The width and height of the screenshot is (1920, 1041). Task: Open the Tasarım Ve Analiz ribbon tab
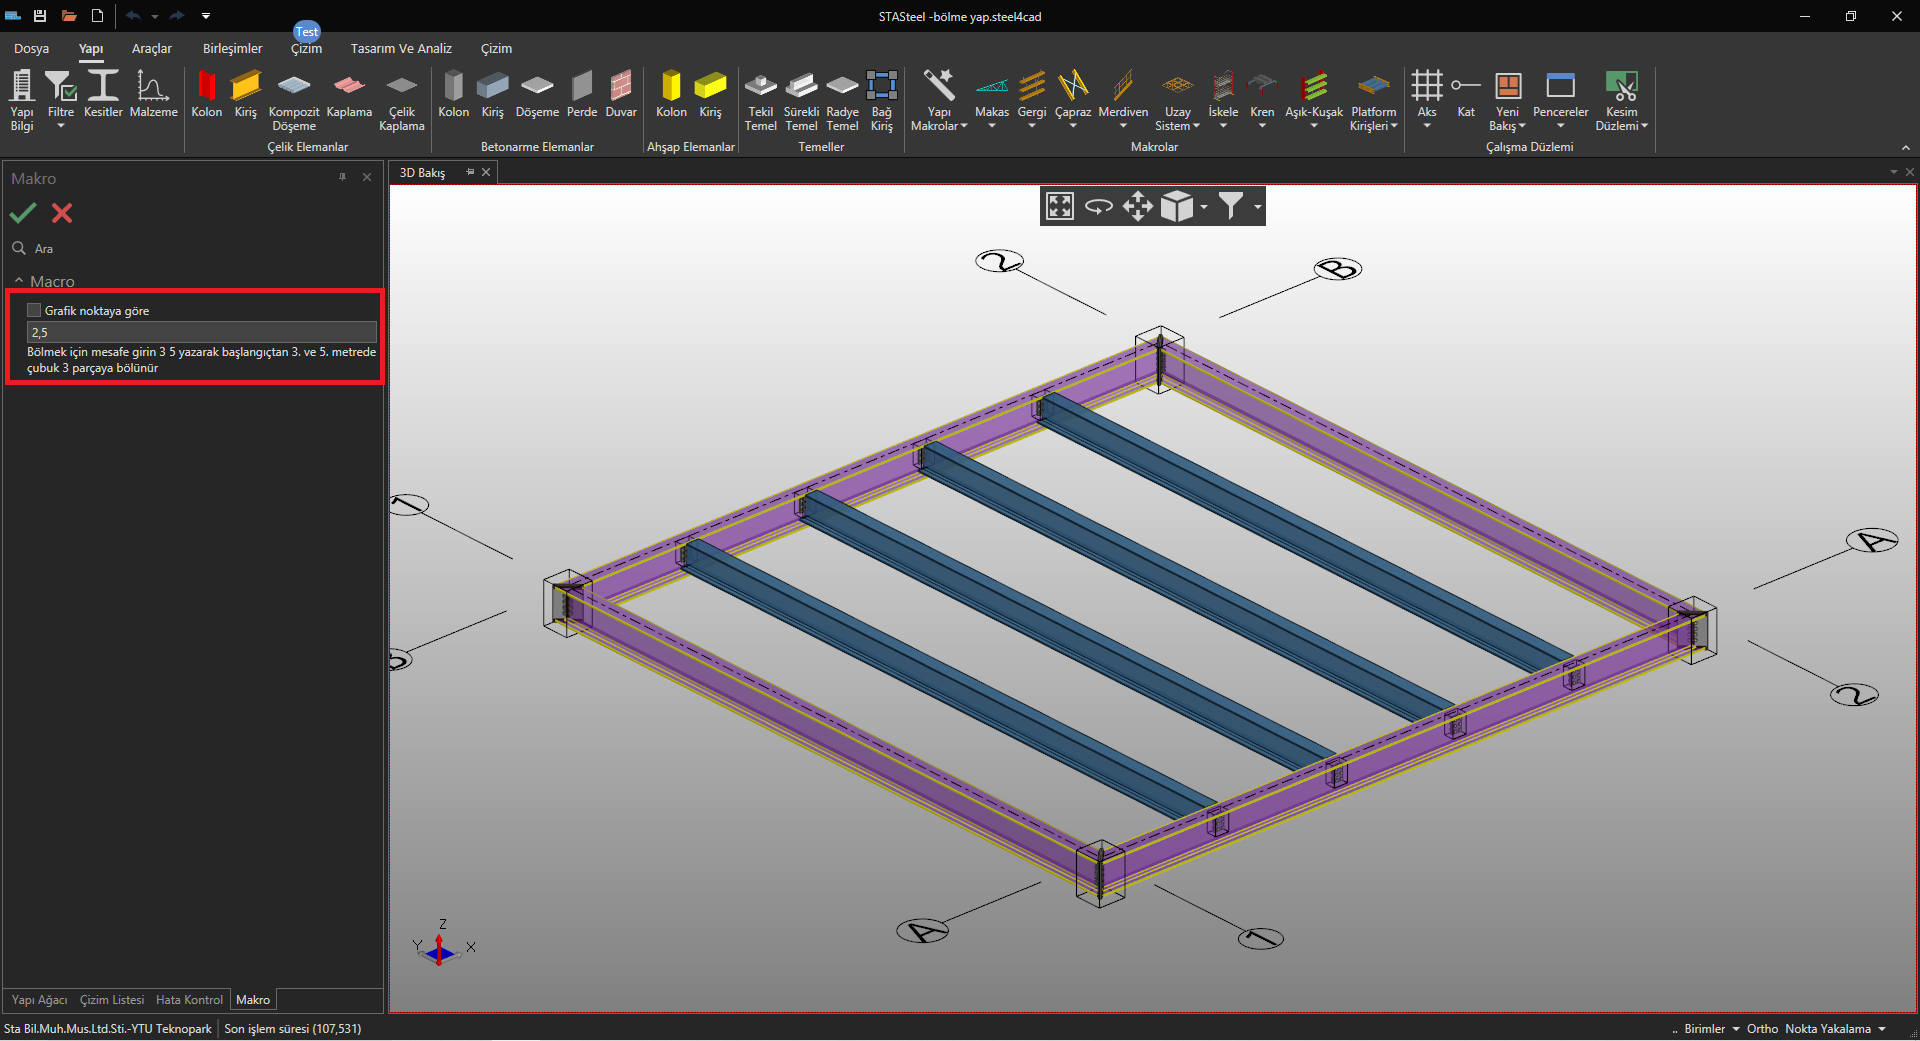(x=401, y=48)
